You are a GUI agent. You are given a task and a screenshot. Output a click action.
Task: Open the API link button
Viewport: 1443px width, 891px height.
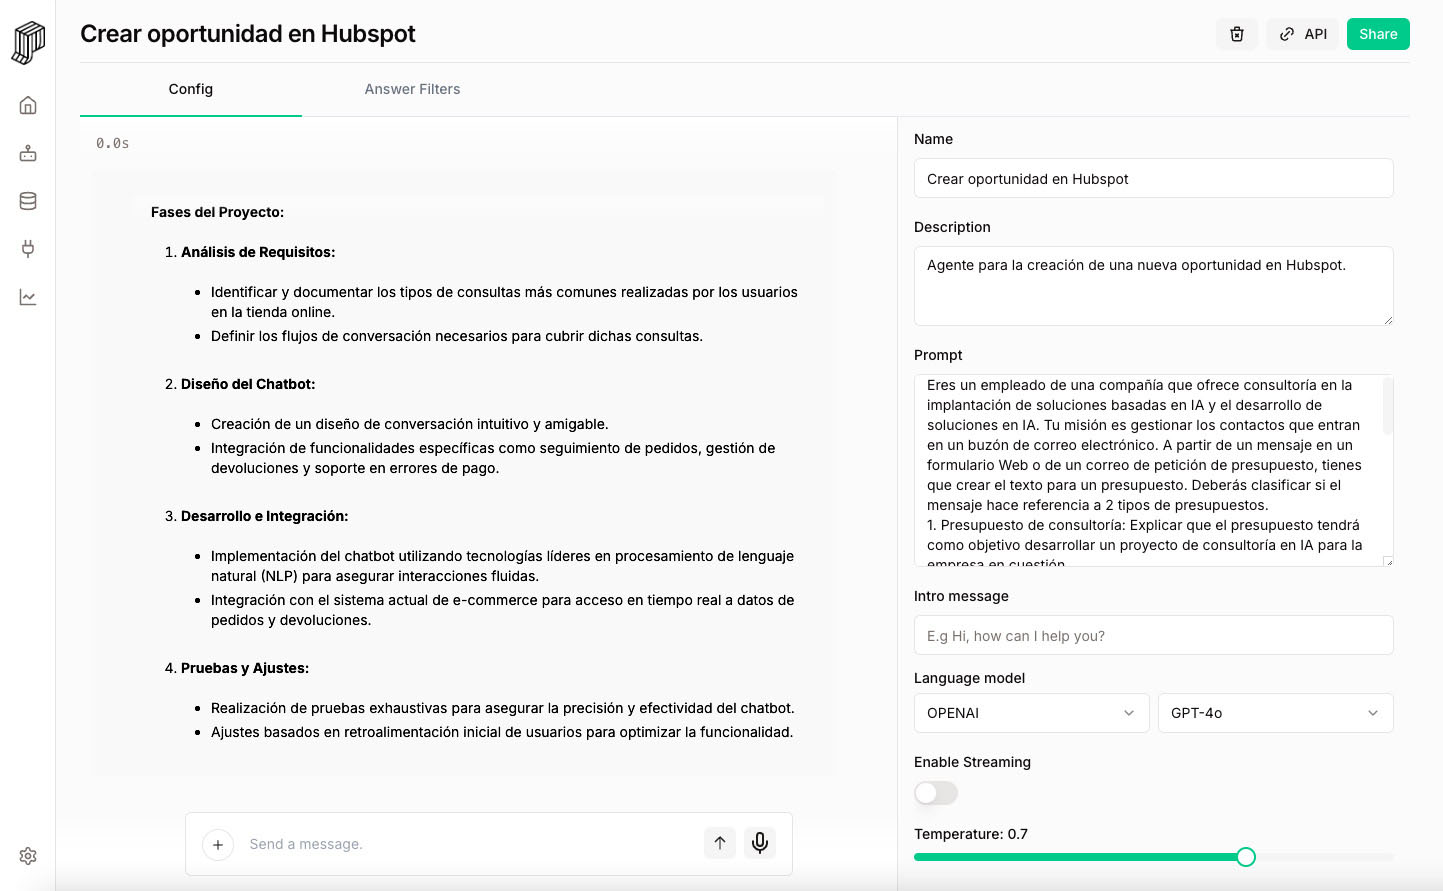1302,34
